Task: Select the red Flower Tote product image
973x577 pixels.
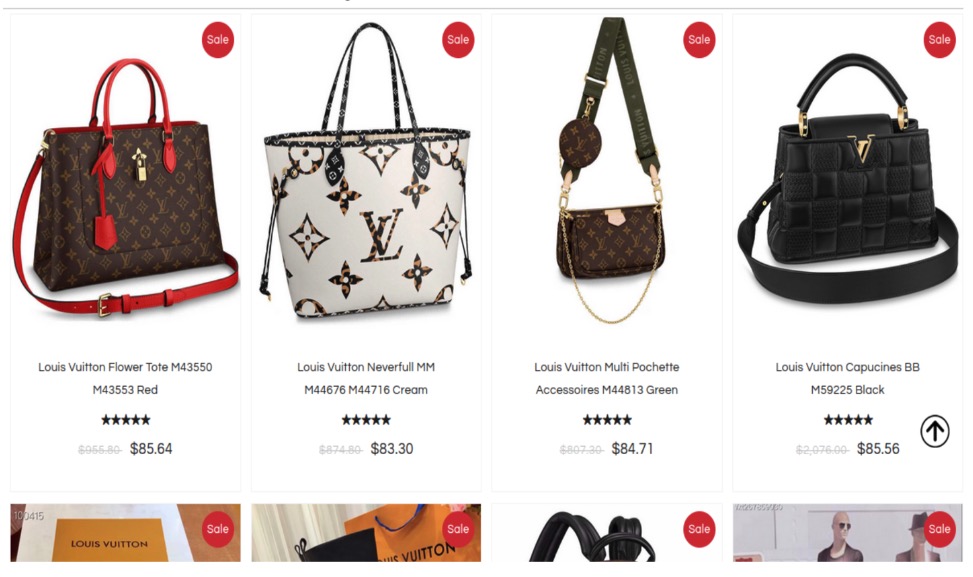Action: [x=125, y=186]
